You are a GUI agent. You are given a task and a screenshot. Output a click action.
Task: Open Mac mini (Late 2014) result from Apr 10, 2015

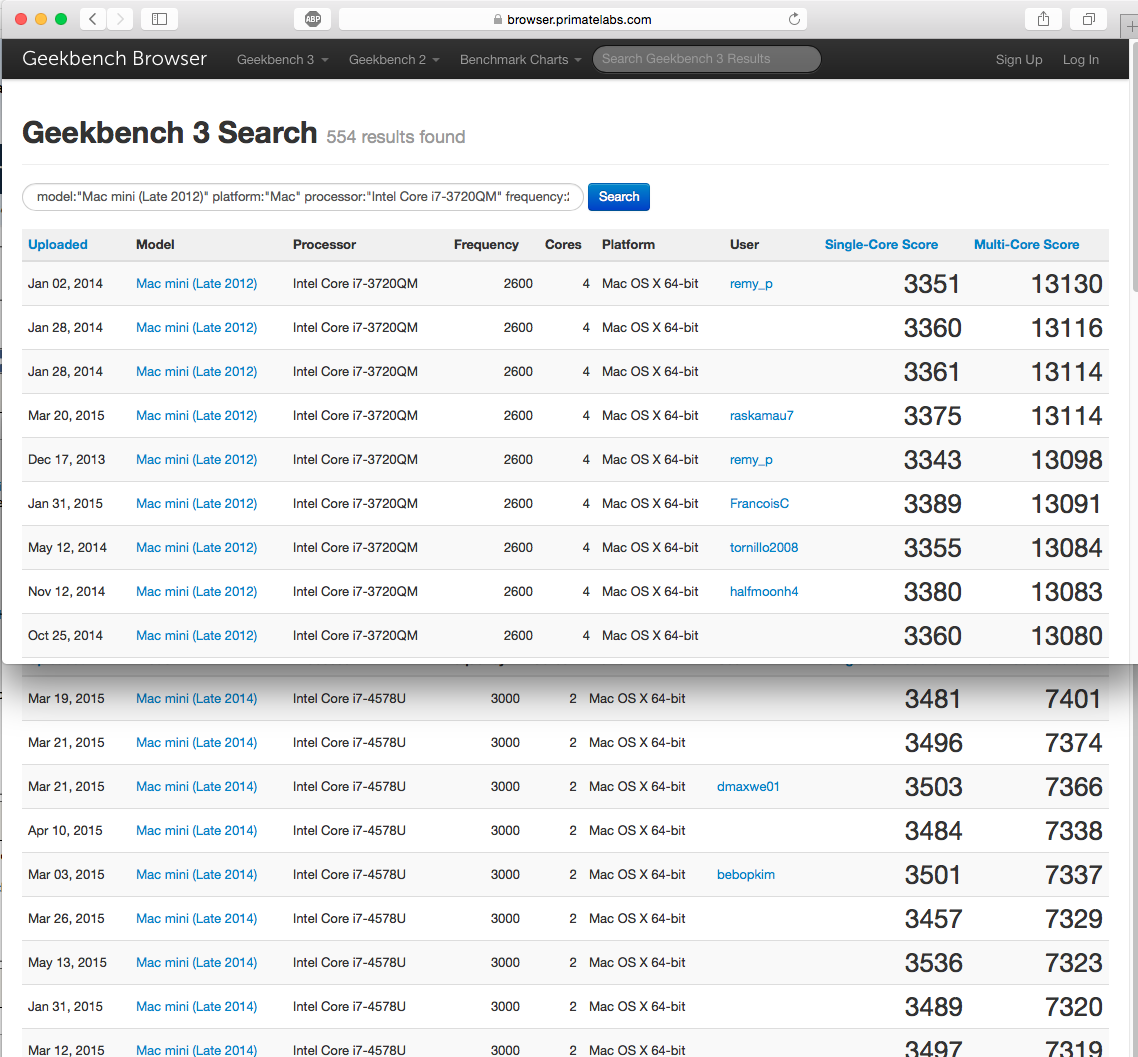point(197,830)
